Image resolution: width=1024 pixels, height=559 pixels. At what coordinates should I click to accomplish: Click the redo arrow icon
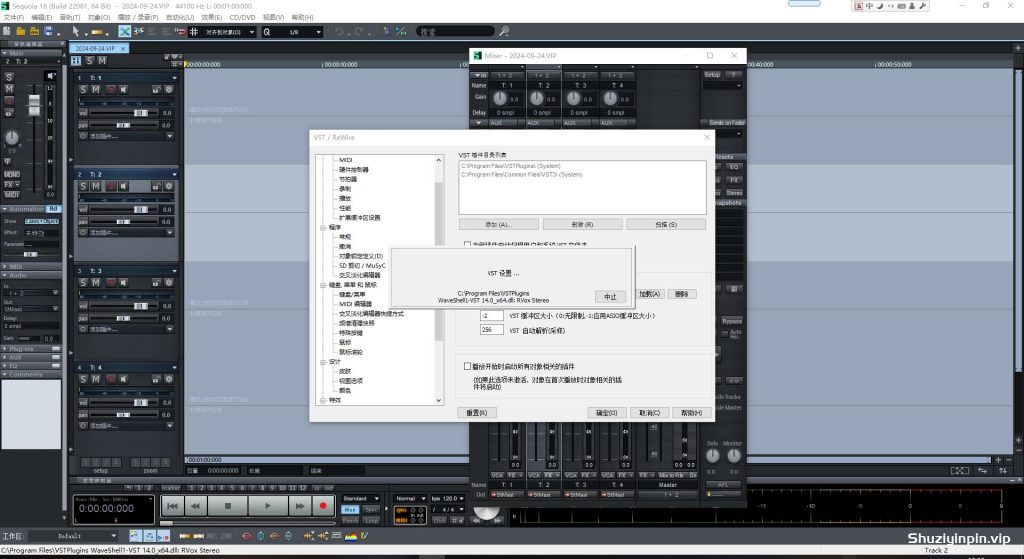coord(359,31)
